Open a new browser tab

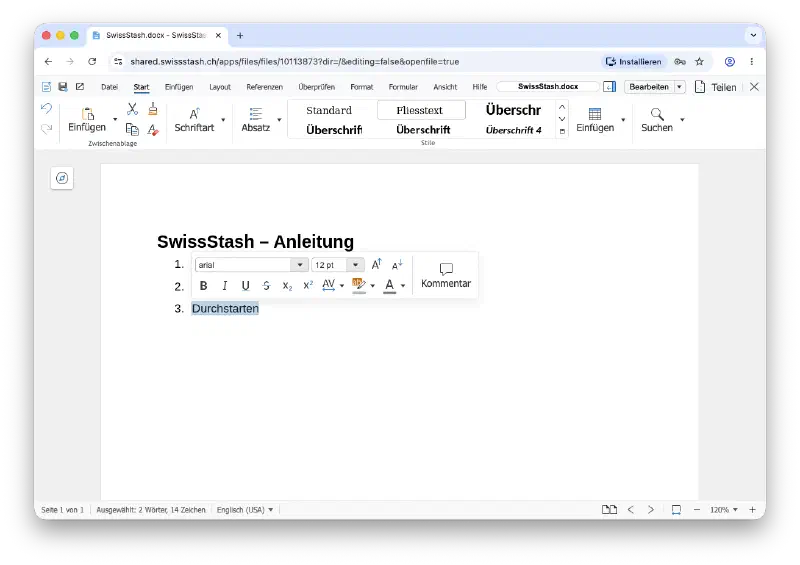[240, 36]
